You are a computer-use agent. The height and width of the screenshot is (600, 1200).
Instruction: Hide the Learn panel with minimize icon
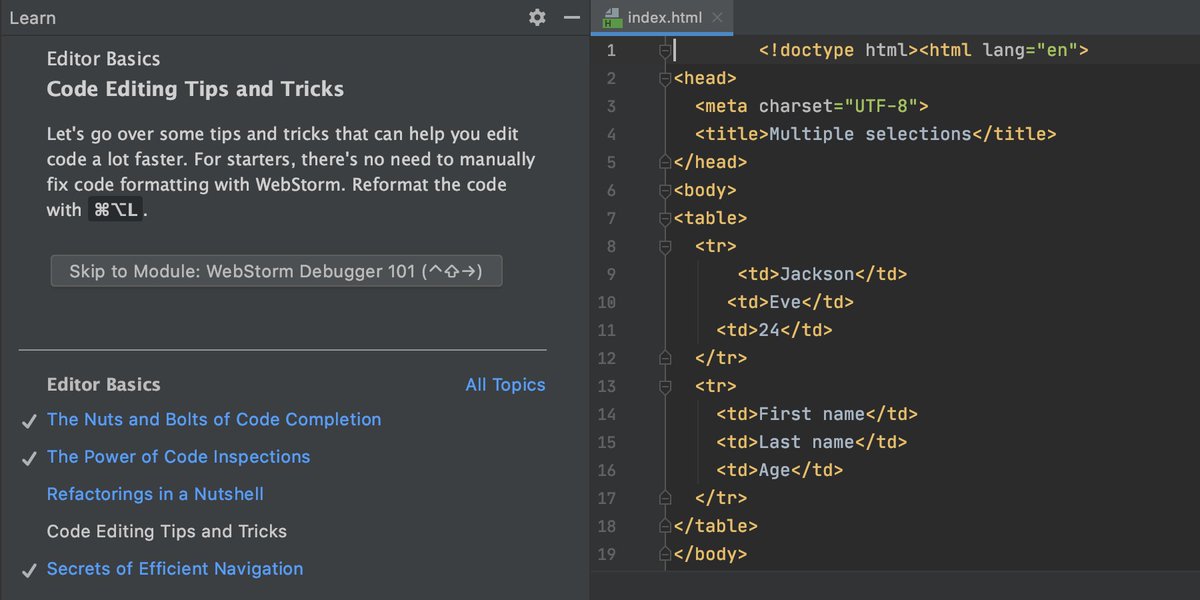point(571,17)
